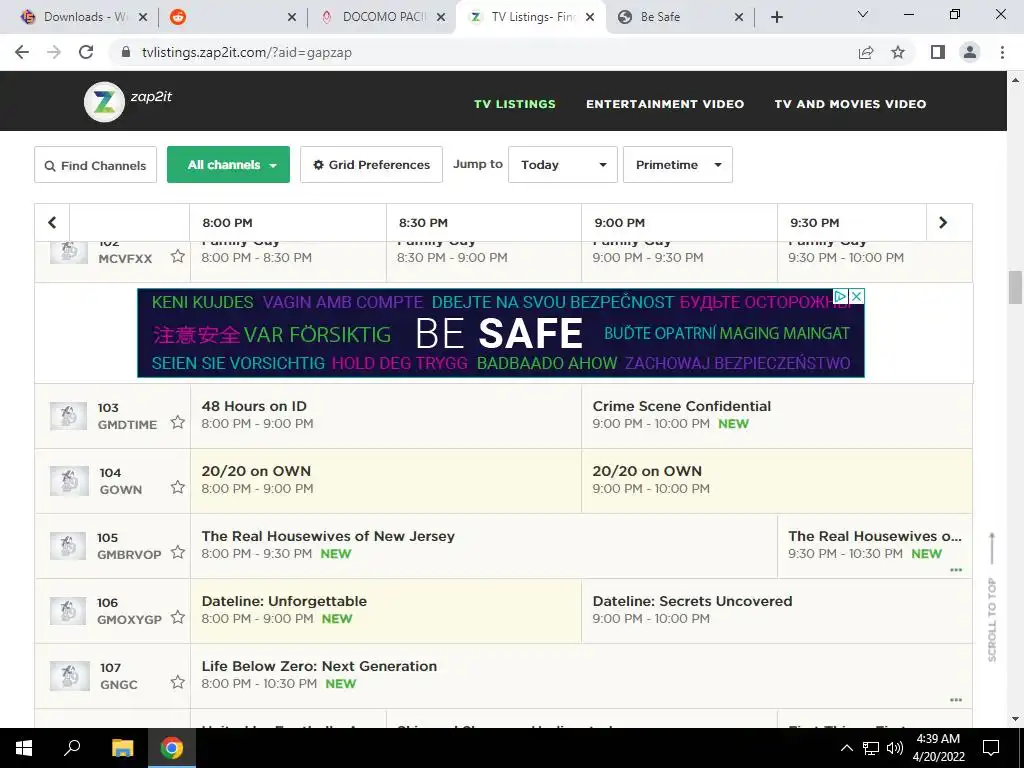Open File Explorer from taskbar
Image resolution: width=1024 pixels, height=768 pixels.
[x=122, y=748]
